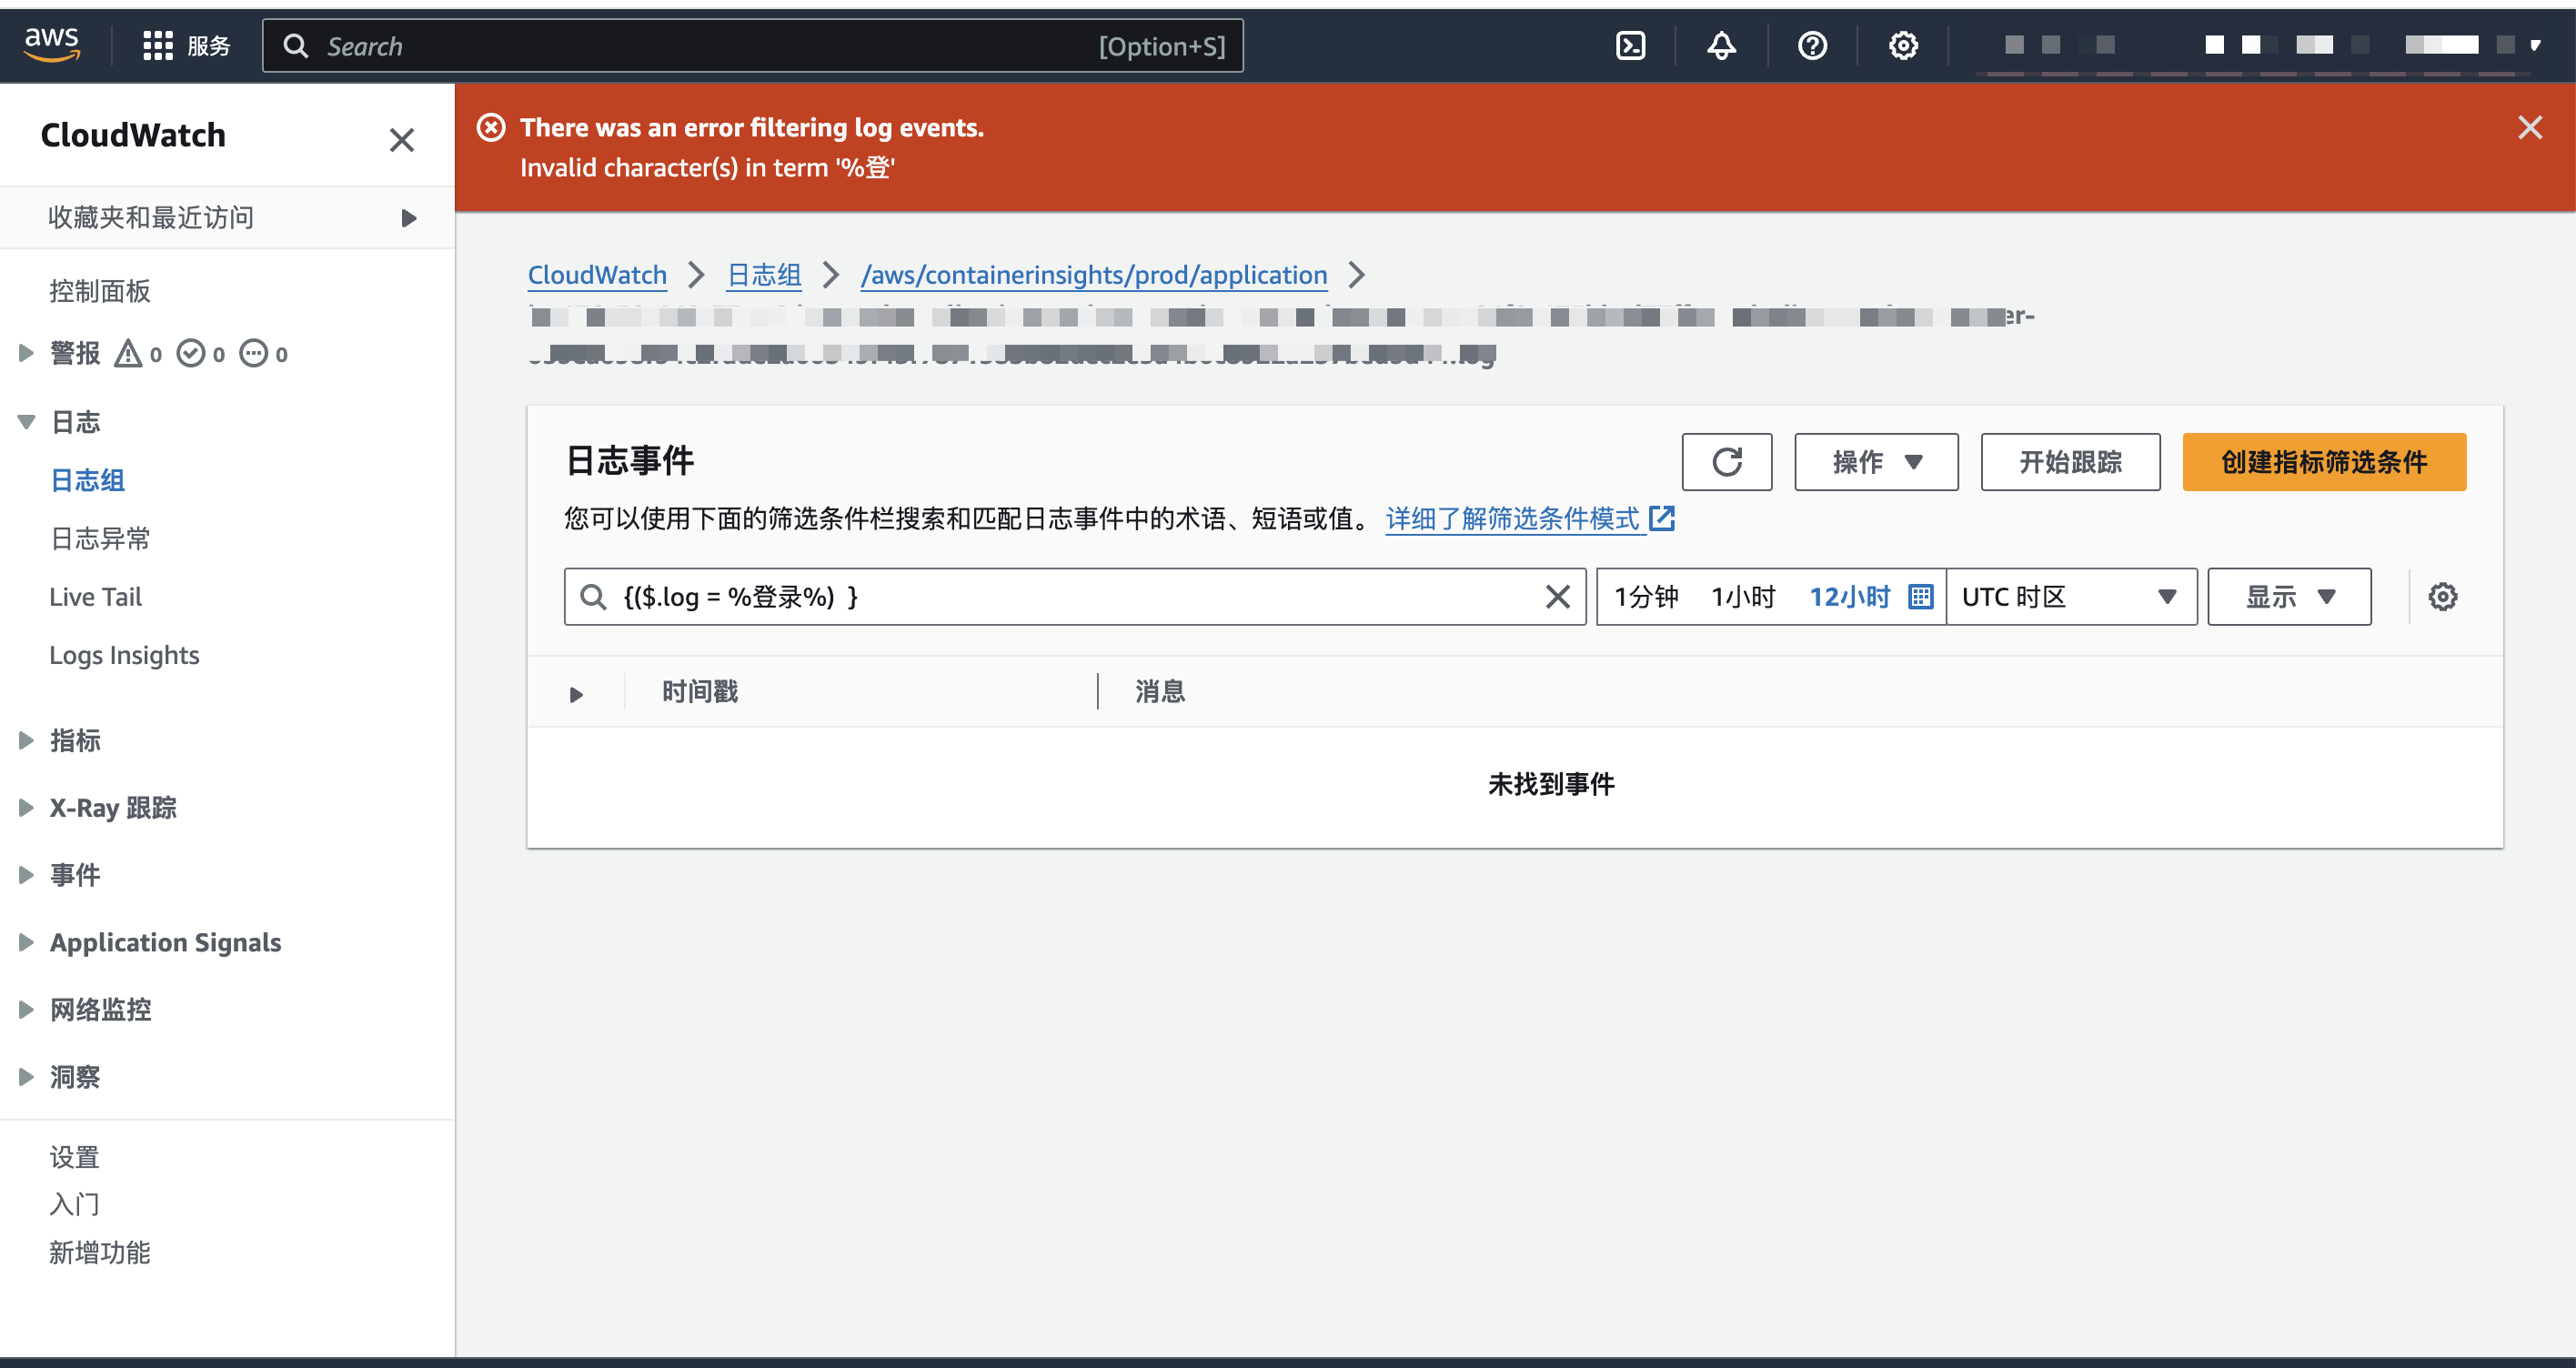Refresh the log events
This screenshot has width=2576, height=1368.
coord(1727,462)
